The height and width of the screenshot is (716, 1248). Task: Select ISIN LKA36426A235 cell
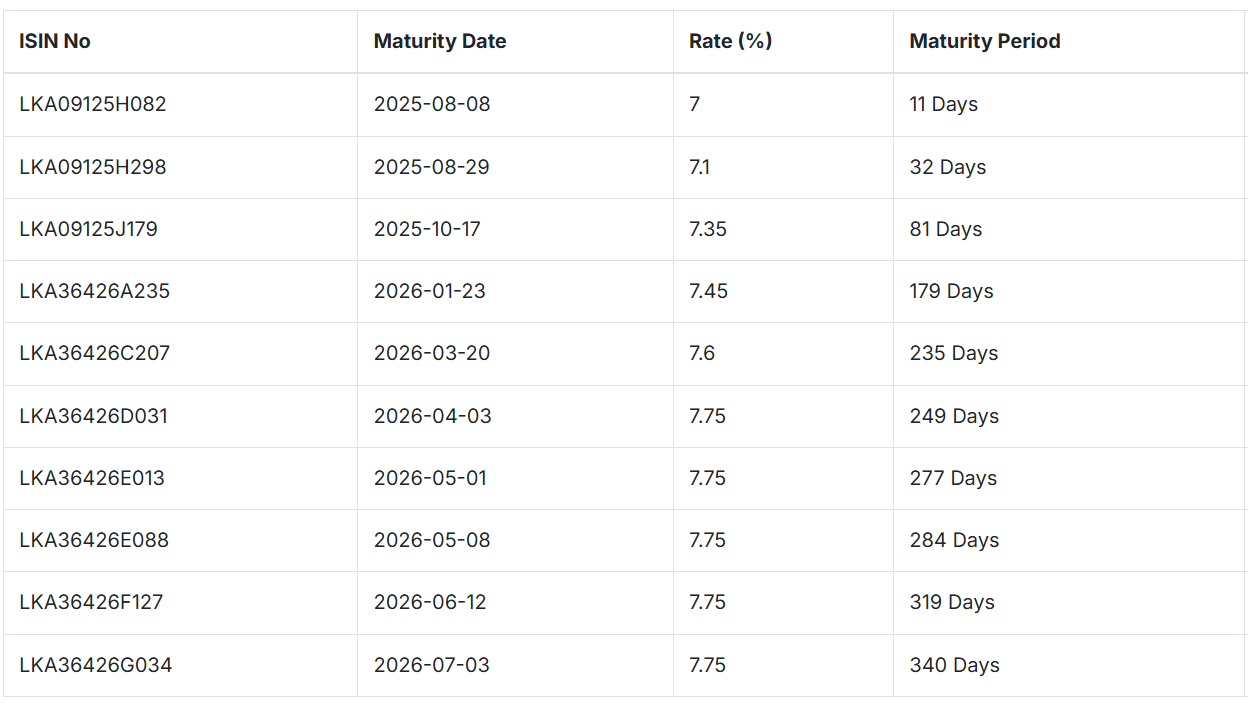(180, 291)
